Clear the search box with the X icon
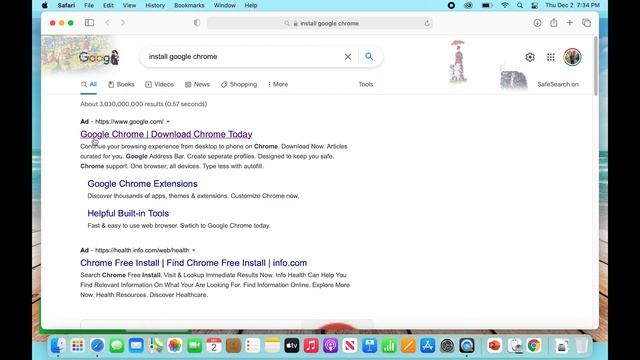 tap(348, 57)
